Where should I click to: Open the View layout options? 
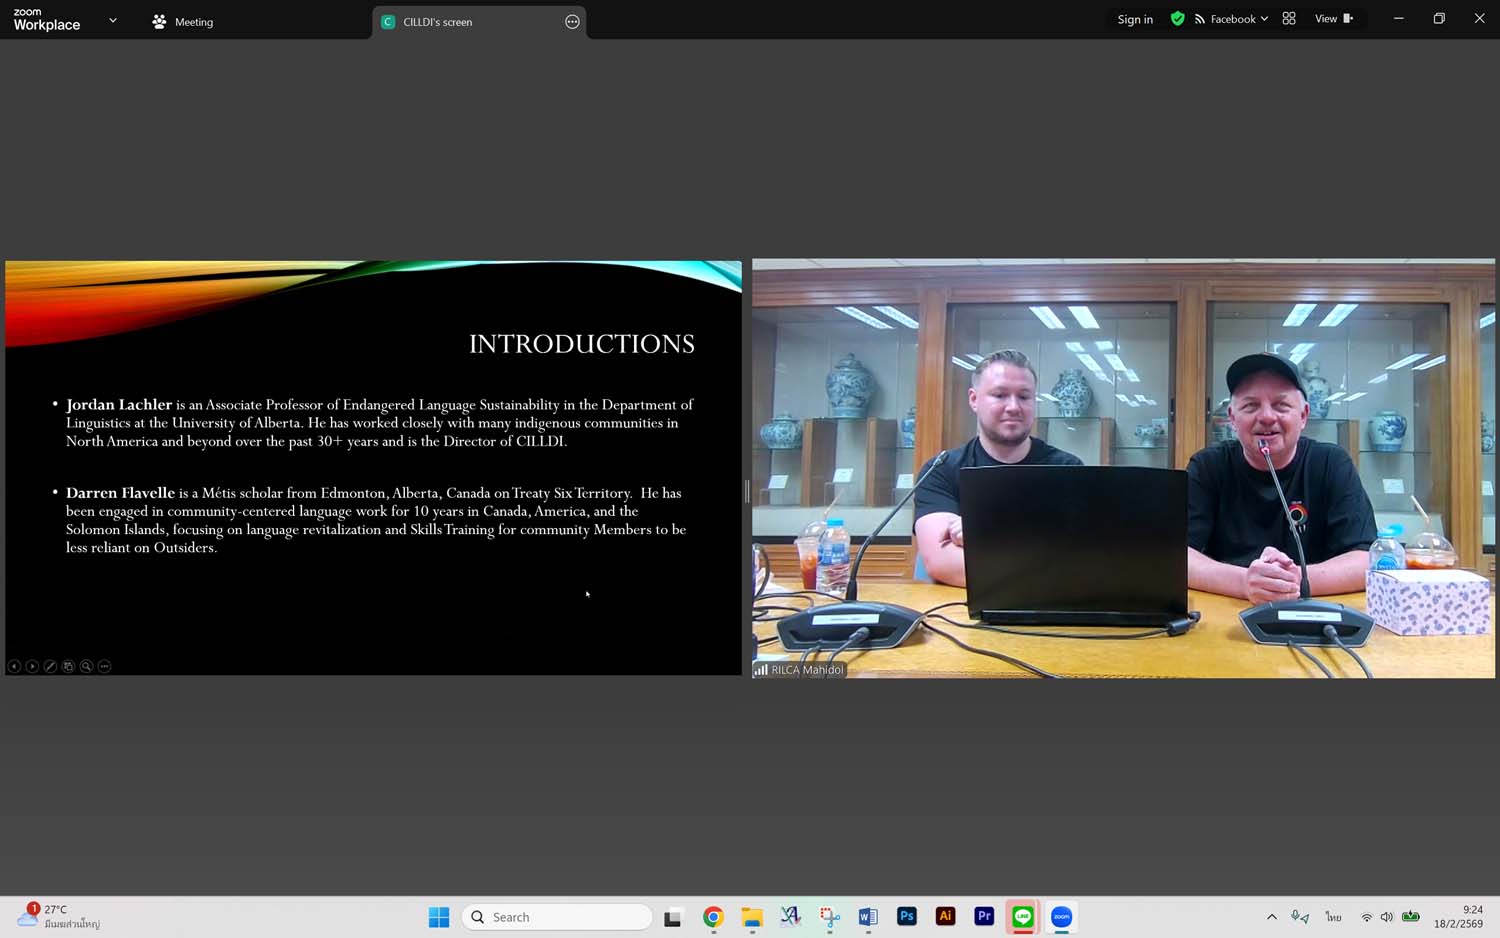click(x=1333, y=19)
